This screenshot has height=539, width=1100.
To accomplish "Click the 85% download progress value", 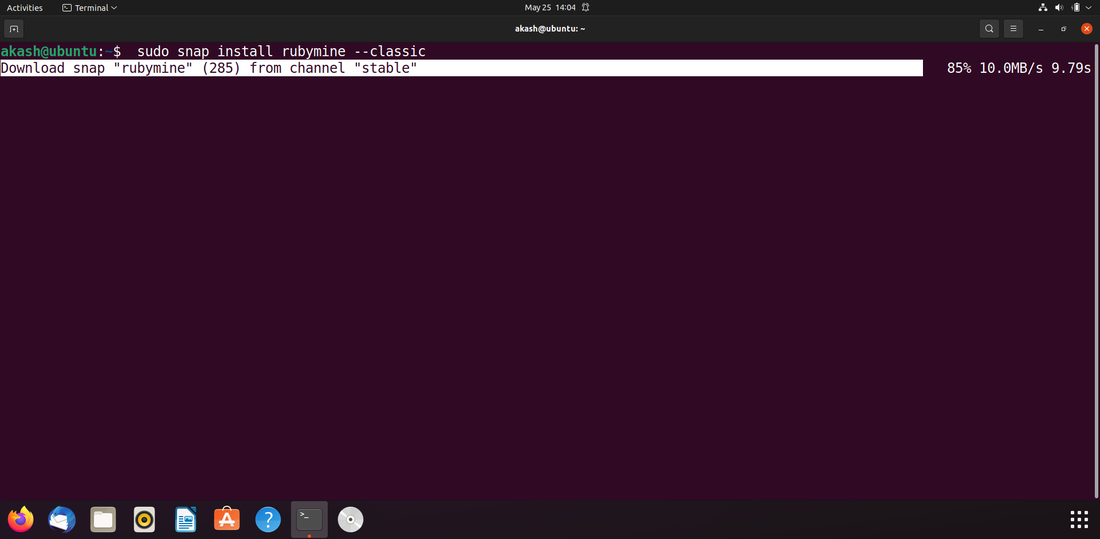I will pyautogui.click(x=959, y=68).
